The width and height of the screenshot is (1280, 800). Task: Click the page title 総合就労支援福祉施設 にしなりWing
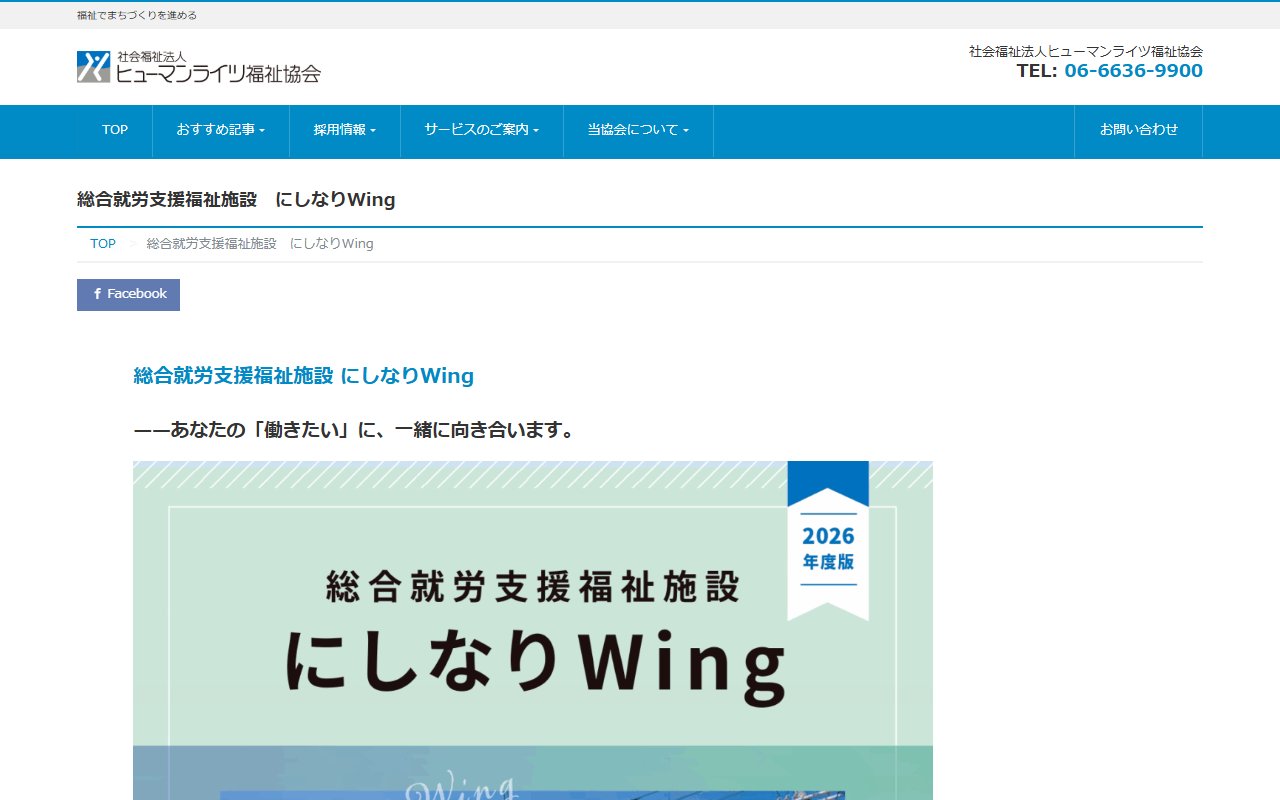(236, 200)
